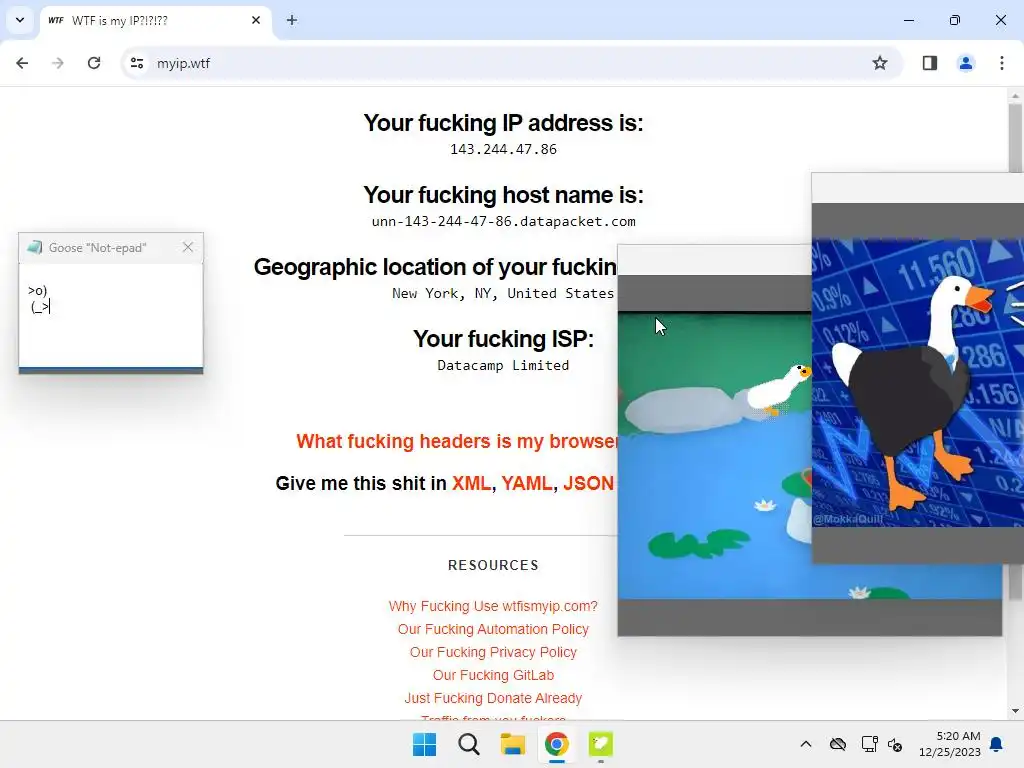This screenshot has height=768, width=1024.
Task: Open Why Fucking Use wtfismyip.com link
Action: tap(493, 606)
